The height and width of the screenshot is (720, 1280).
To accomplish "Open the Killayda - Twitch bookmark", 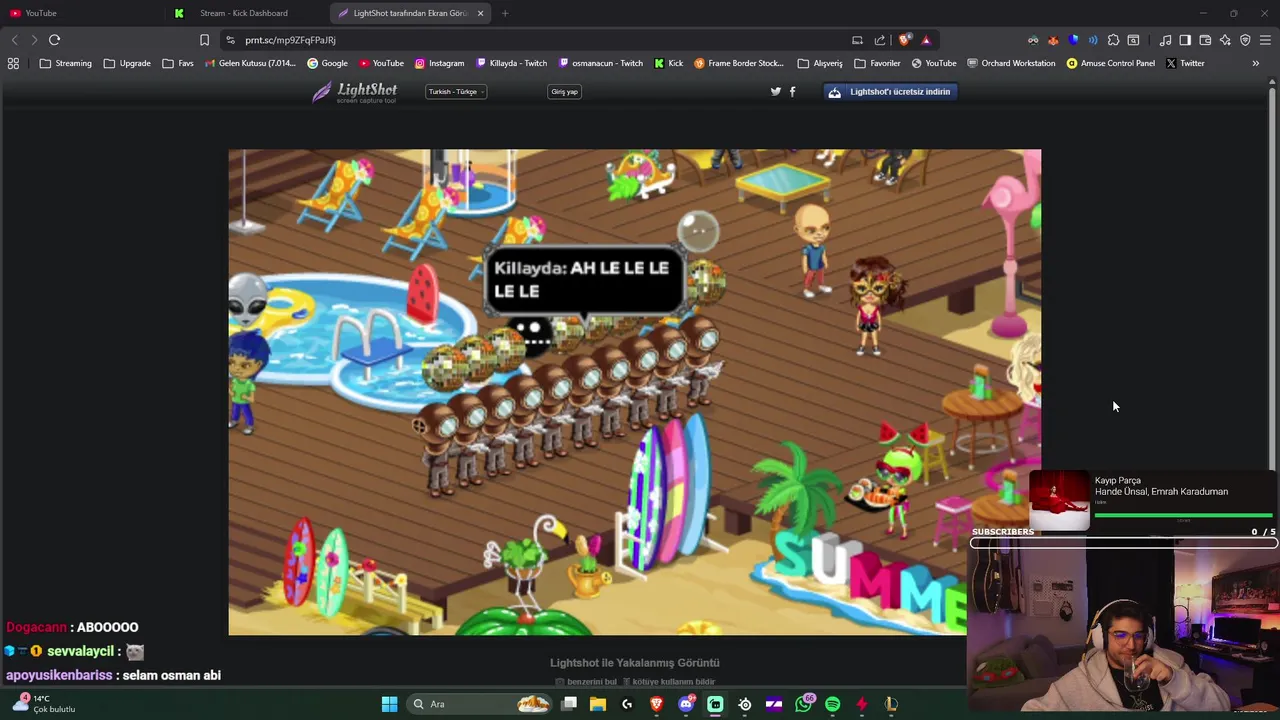I will tap(511, 63).
